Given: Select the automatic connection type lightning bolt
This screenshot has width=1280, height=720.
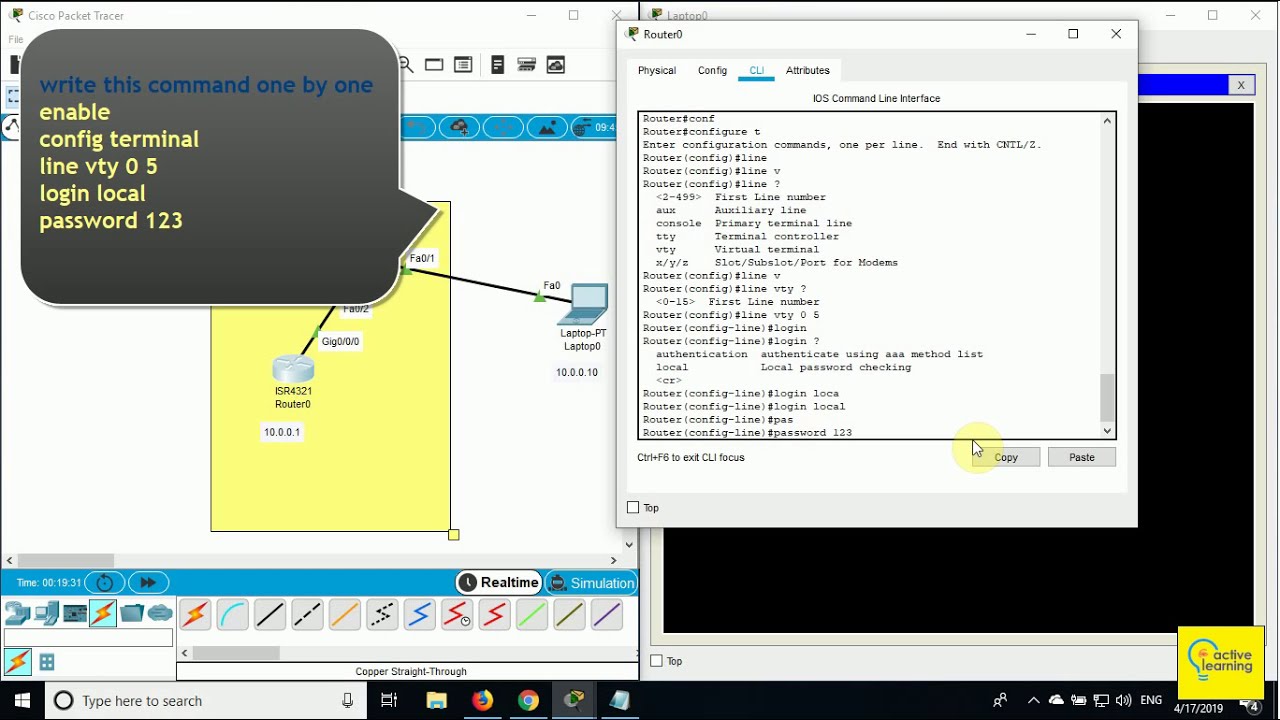Looking at the screenshot, I should pos(195,615).
